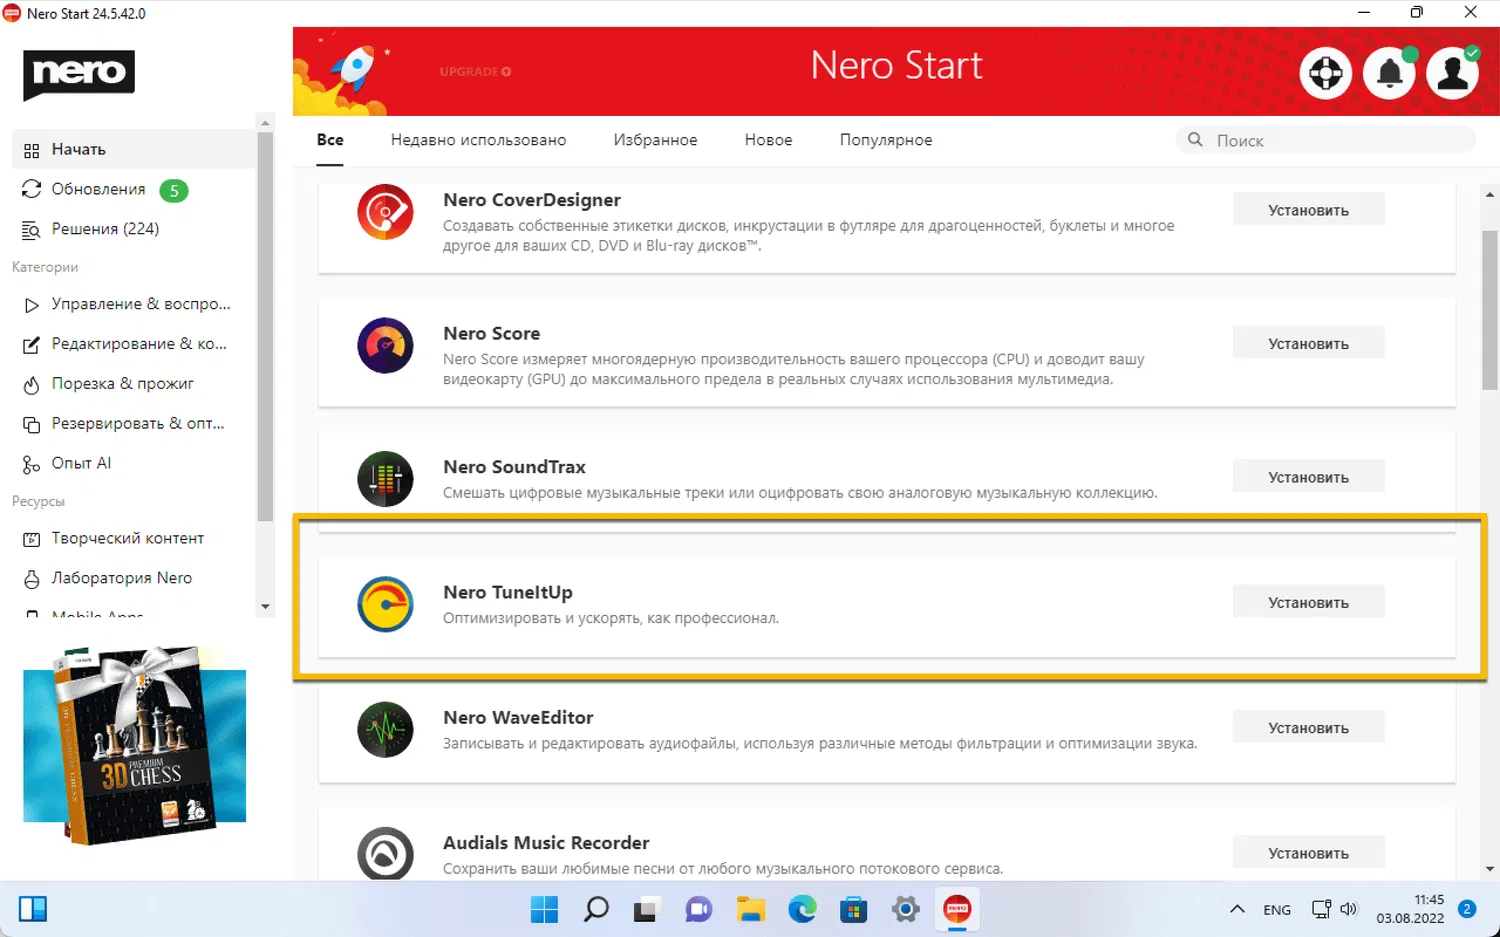1500x937 pixels.
Task: Click the Nero CoverDesigner app icon
Action: [x=385, y=212]
